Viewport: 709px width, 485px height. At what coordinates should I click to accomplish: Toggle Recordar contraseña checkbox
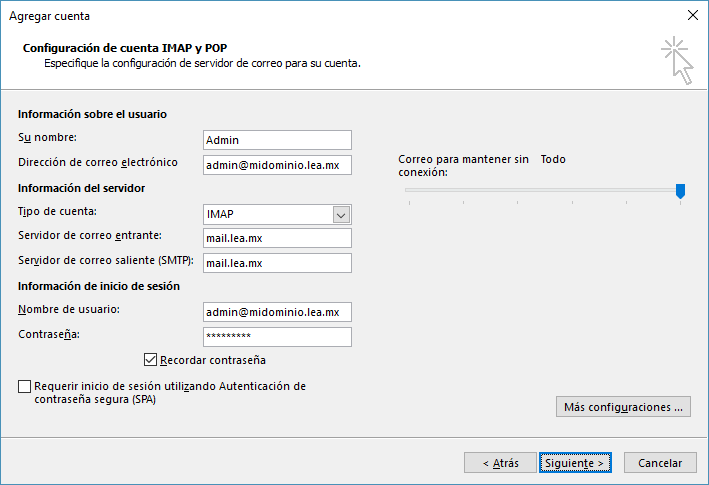pyautogui.click(x=150, y=360)
